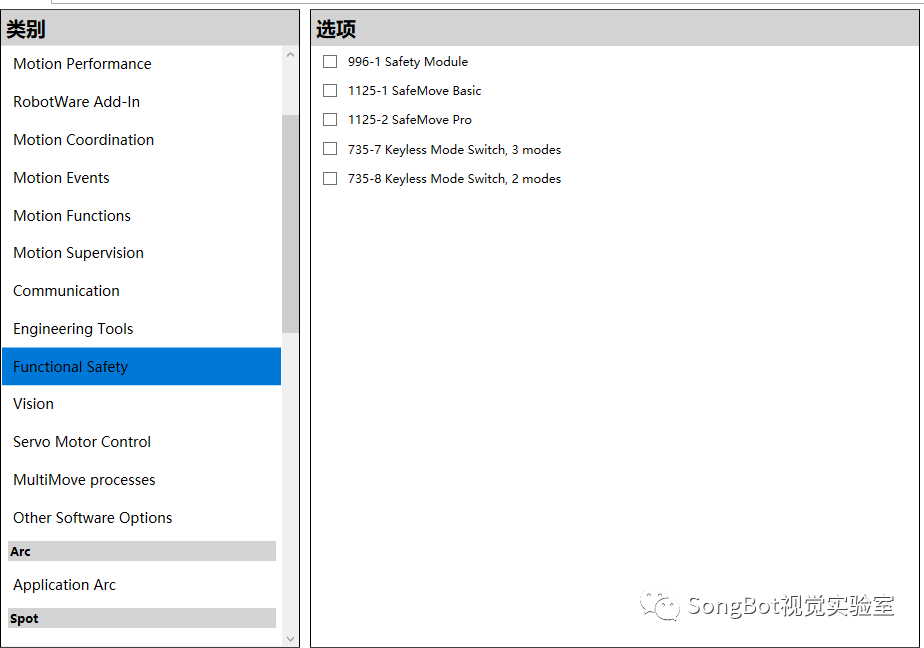The width and height of the screenshot is (924, 648).
Task: Toggle 735-8 Keyless Mode Switch, 2 modes
Action: (x=330, y=178)
